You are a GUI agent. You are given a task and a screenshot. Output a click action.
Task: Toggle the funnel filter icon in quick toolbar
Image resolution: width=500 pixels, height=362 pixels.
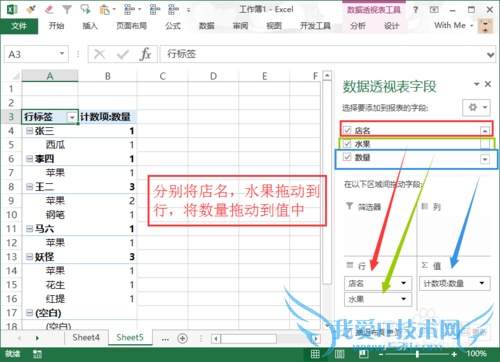click(x=67, y=9)
